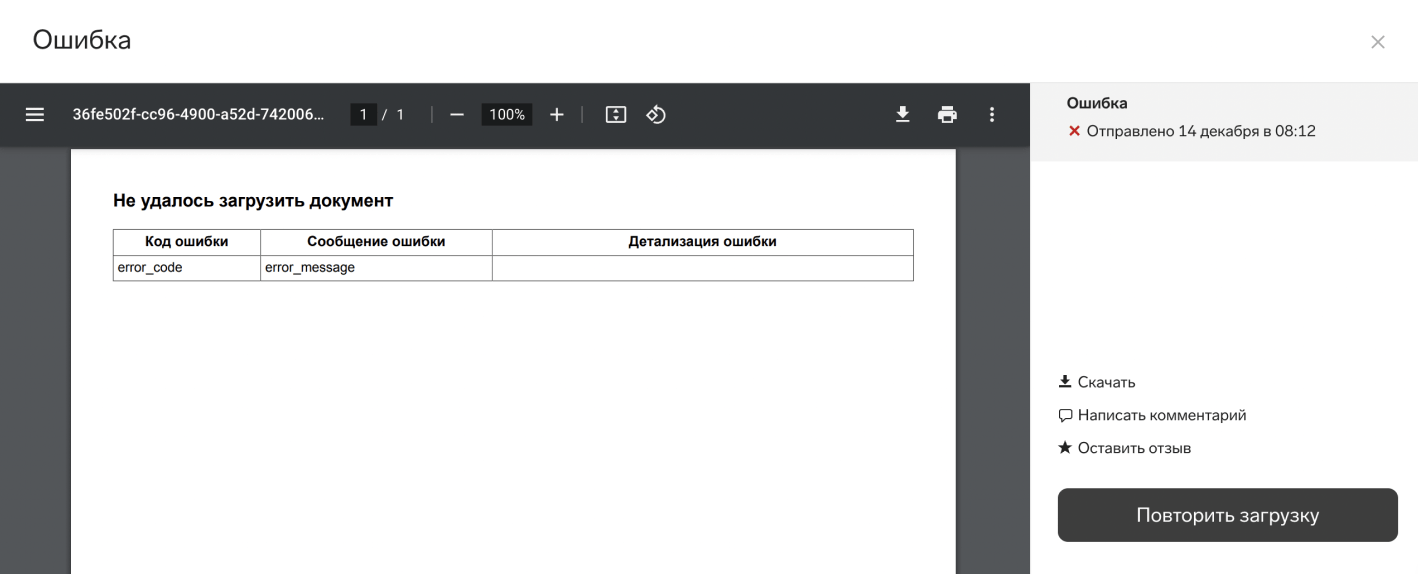Image resolution: width=1418 pixels, height=574 pixels.
Task: Click Скачать link
Action: pos(1097,382)
